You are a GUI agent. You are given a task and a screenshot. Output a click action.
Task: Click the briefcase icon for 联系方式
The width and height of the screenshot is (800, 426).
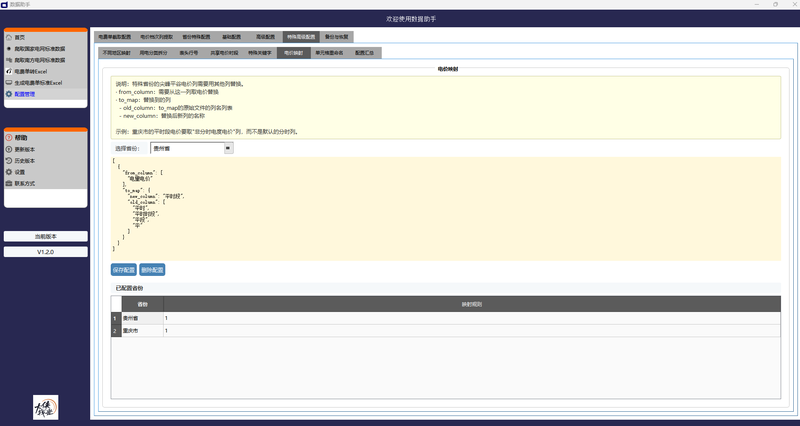click(x=9, y=183)
